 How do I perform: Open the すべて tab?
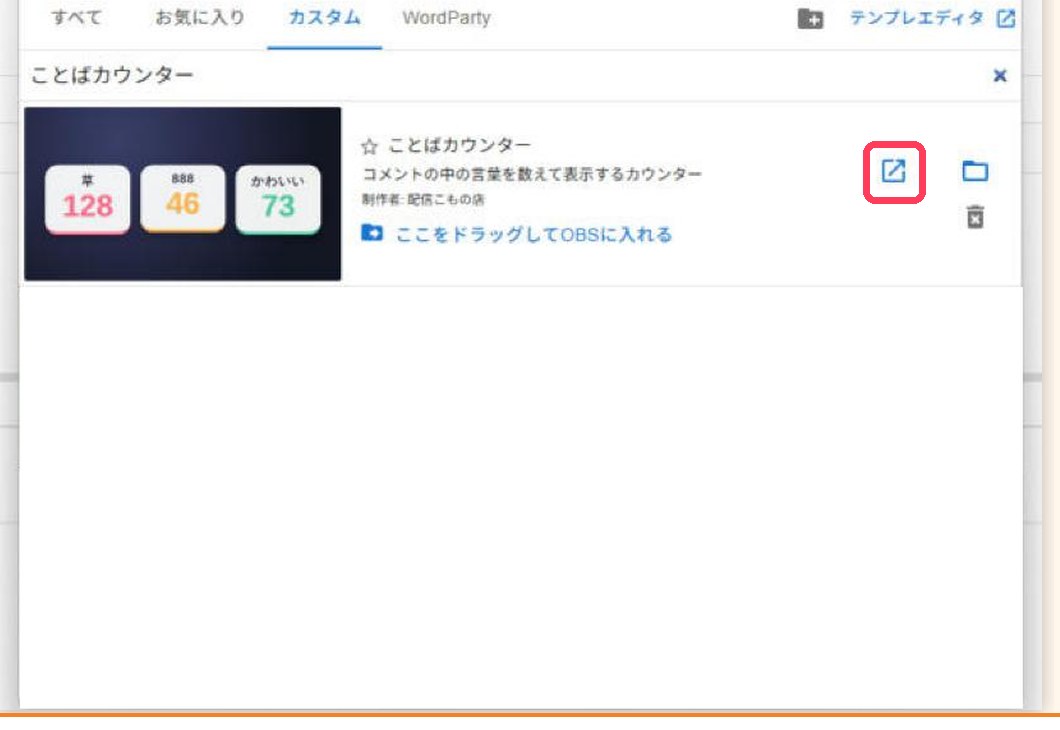point(76,18)
